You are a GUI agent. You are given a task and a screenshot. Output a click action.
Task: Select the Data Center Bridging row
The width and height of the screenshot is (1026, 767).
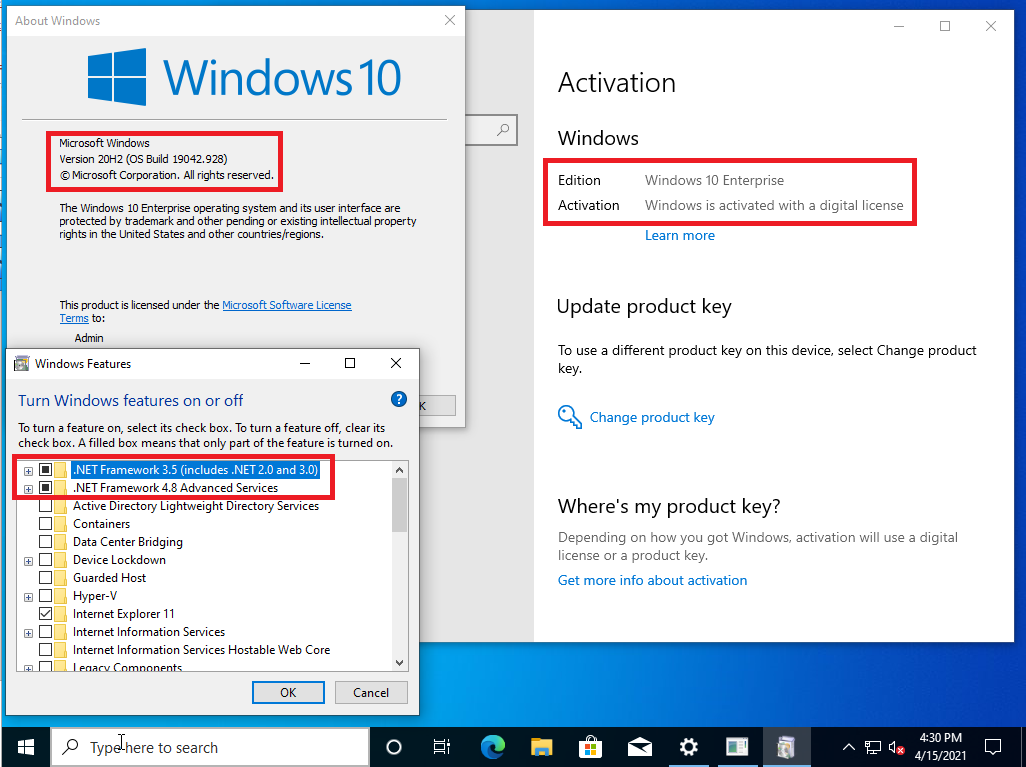pyautogui.click(x=128, y=542)
